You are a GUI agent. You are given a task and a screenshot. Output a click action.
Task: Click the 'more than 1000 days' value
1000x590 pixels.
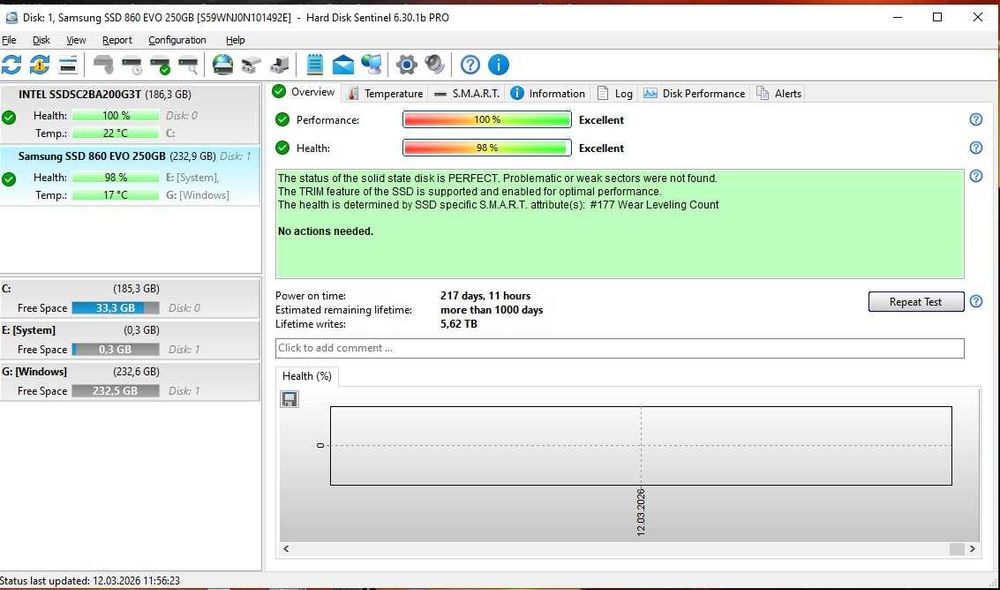tap(492, 310)
